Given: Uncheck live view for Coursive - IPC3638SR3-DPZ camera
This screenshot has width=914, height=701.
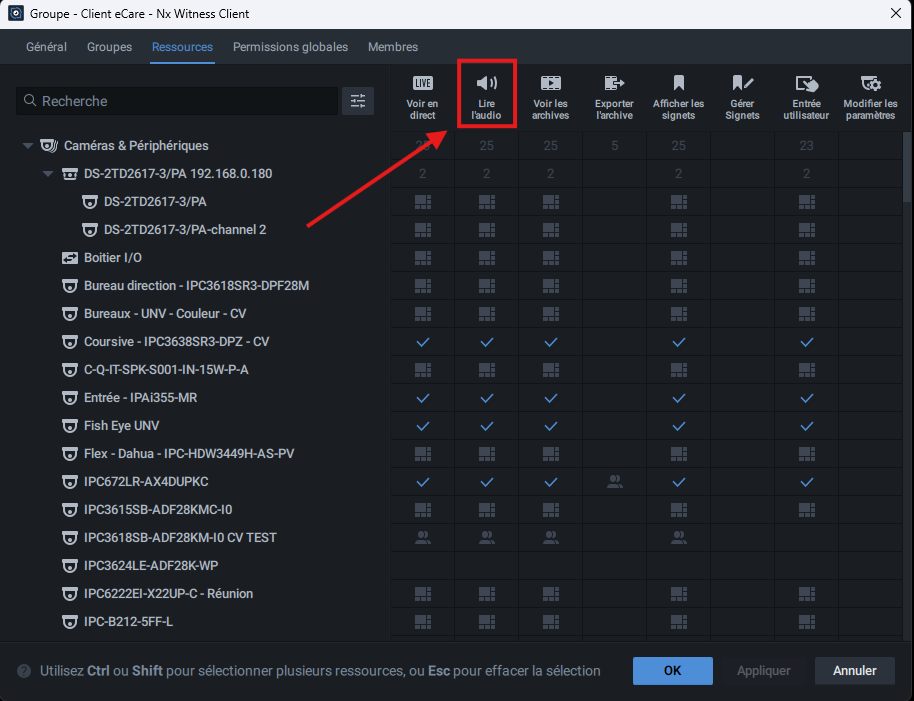Looking at the screenshot, I should pos(422,342).
